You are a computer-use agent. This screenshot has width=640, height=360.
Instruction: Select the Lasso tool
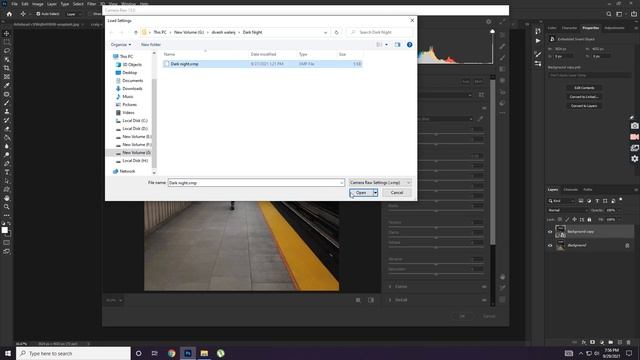[7, 51]
